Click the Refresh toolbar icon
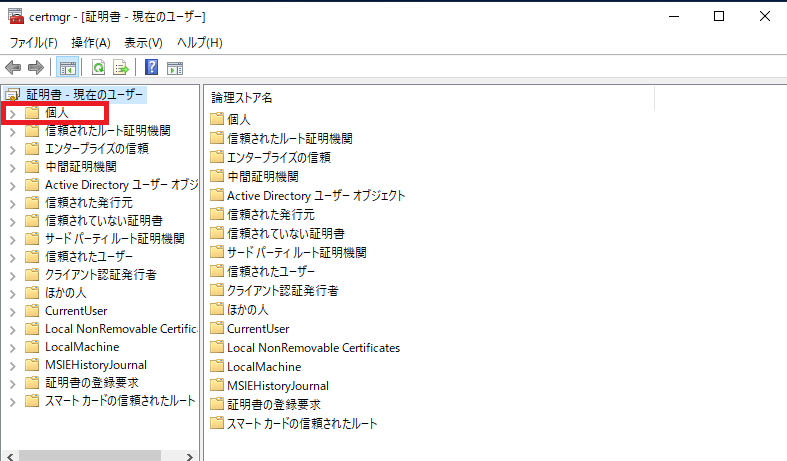 pyautogui.click(x=98, y=67)
